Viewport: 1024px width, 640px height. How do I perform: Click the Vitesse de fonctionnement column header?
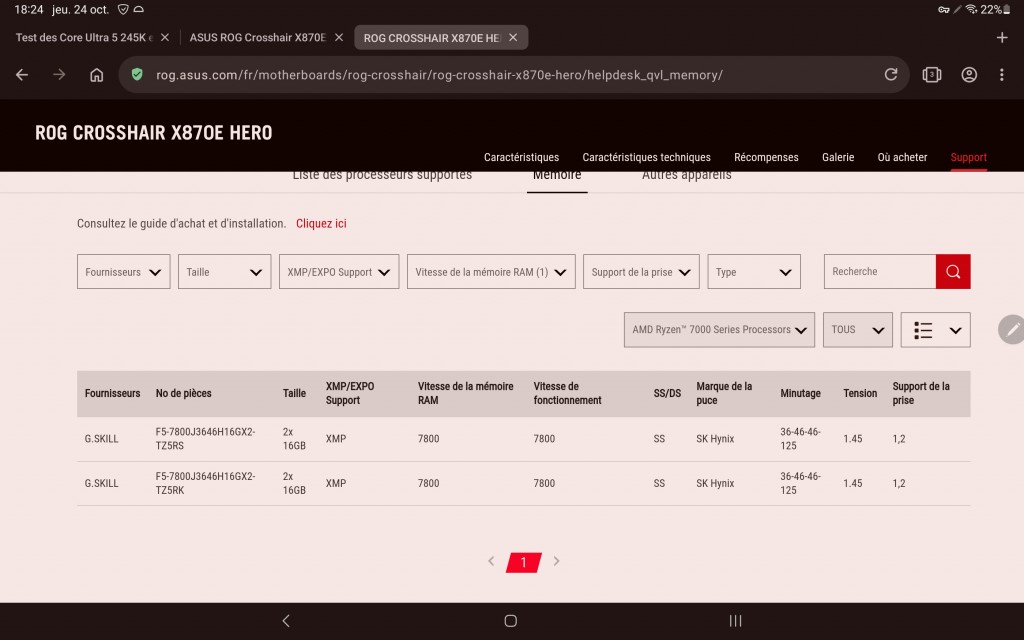567,393
